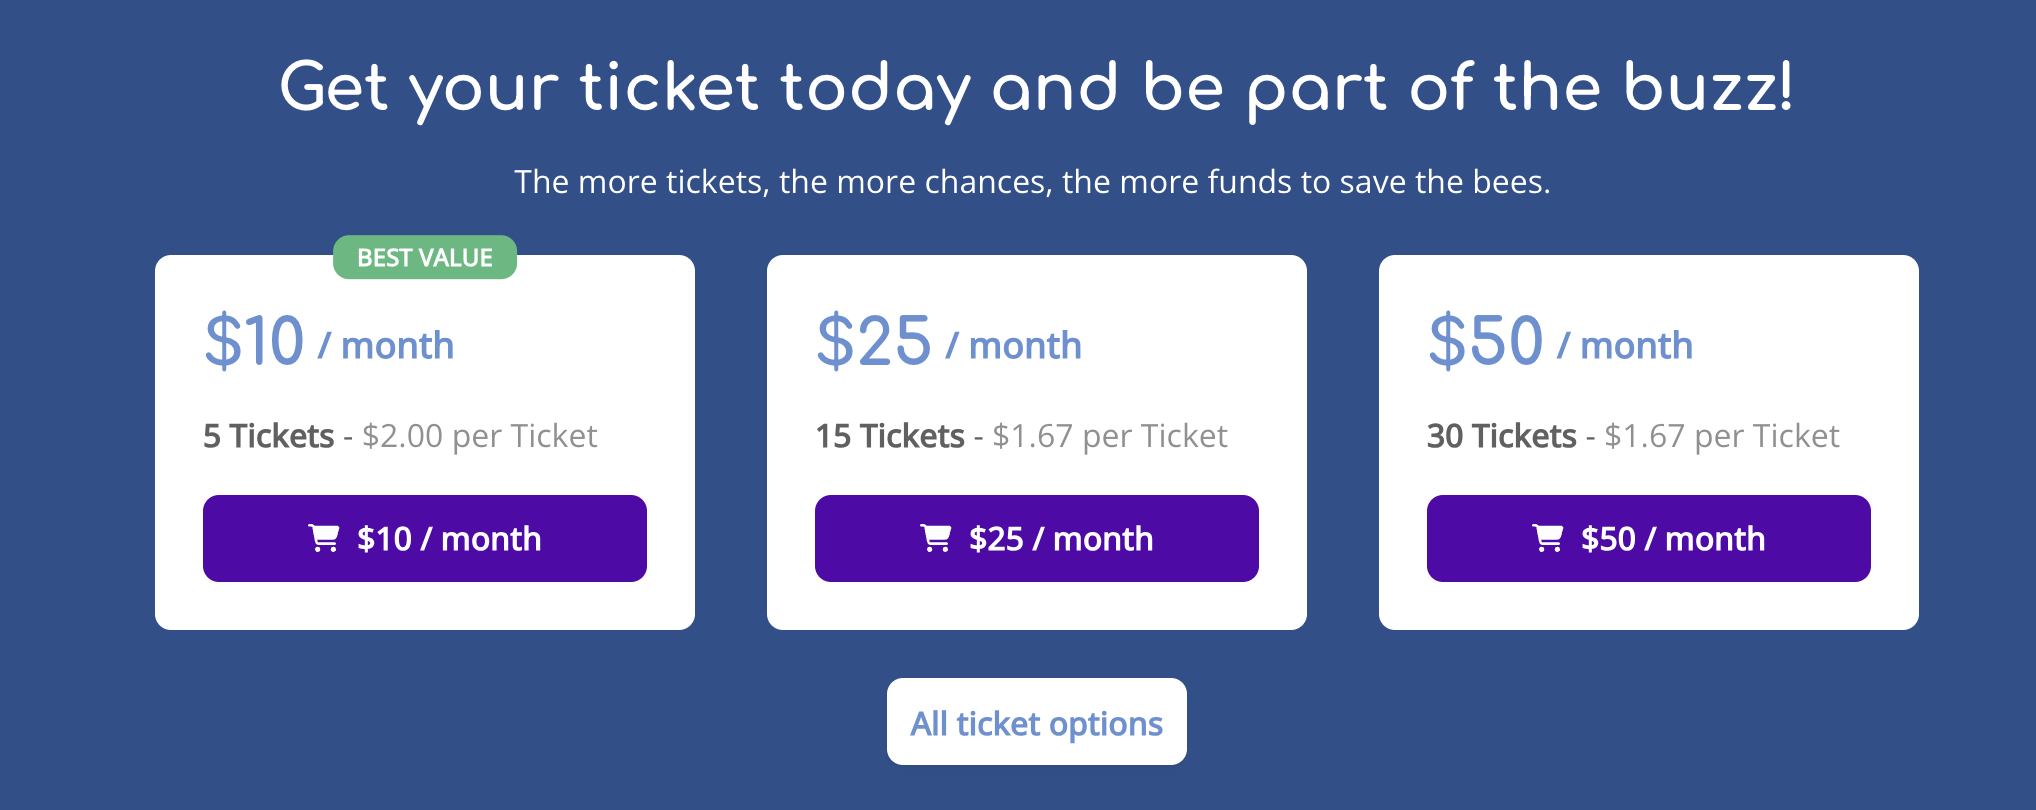Image resolution: width=2036 pixels, height=810 pixels.
Task: Click the cart icon on $10 button
Action: click(324, 538)
